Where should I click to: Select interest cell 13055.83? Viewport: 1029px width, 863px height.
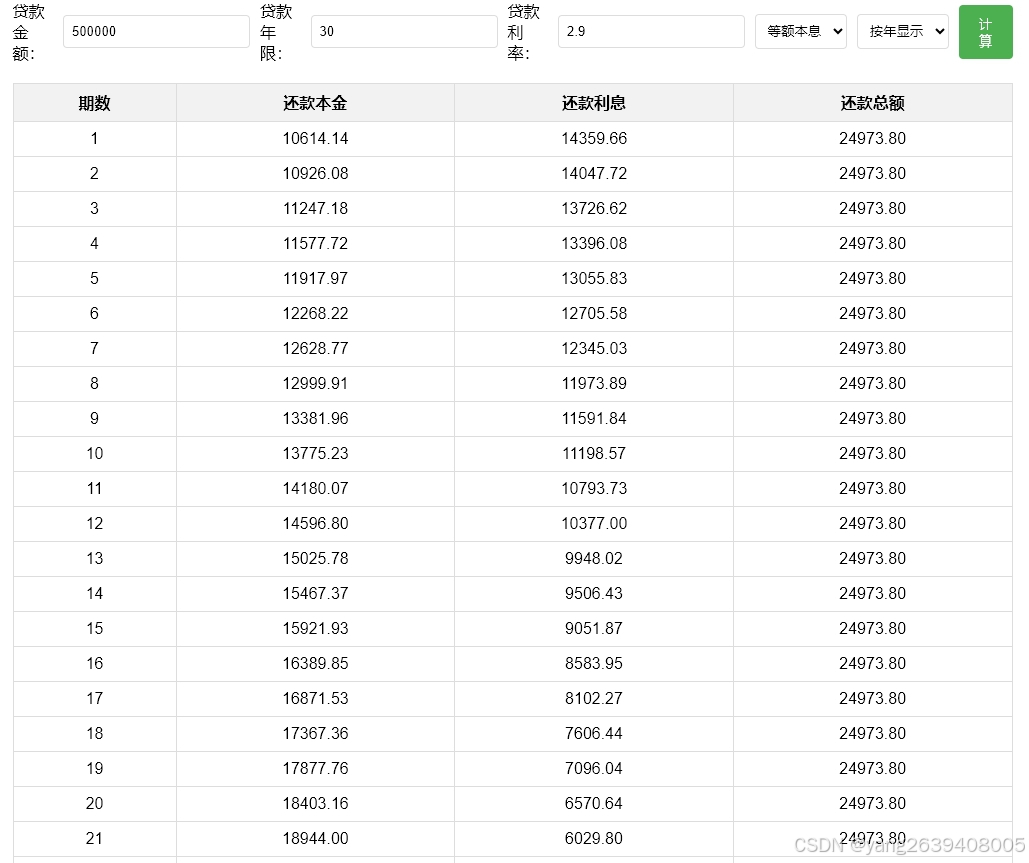click(594, 278)
